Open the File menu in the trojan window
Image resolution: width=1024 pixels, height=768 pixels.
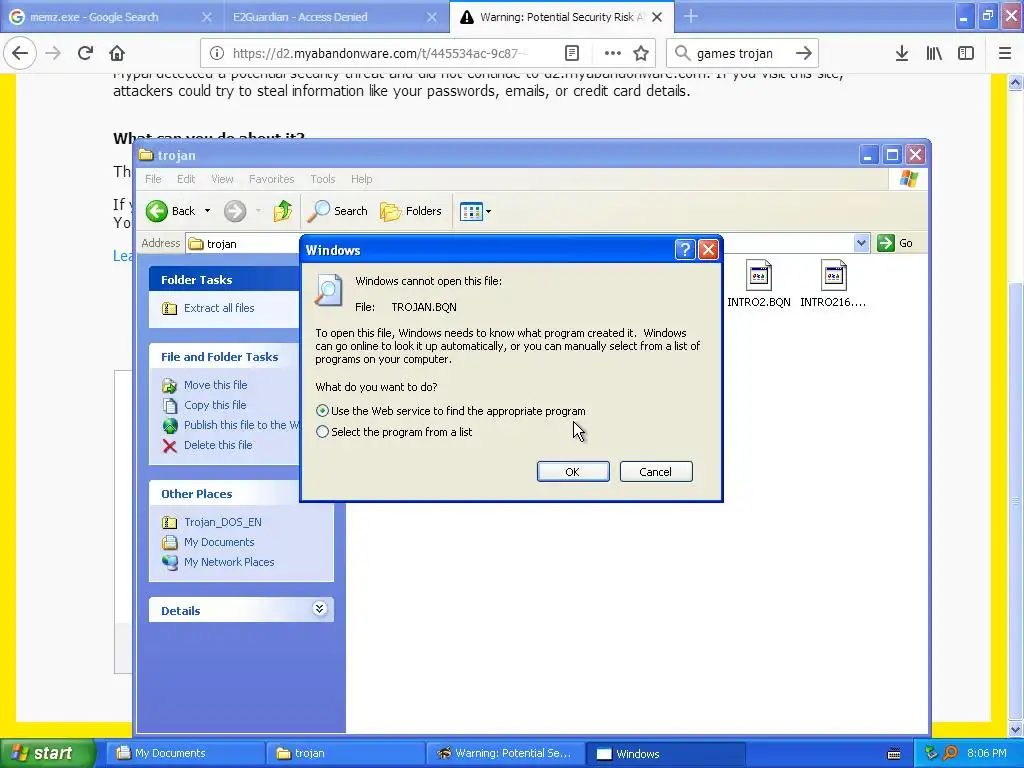click(x=153, y=179)
